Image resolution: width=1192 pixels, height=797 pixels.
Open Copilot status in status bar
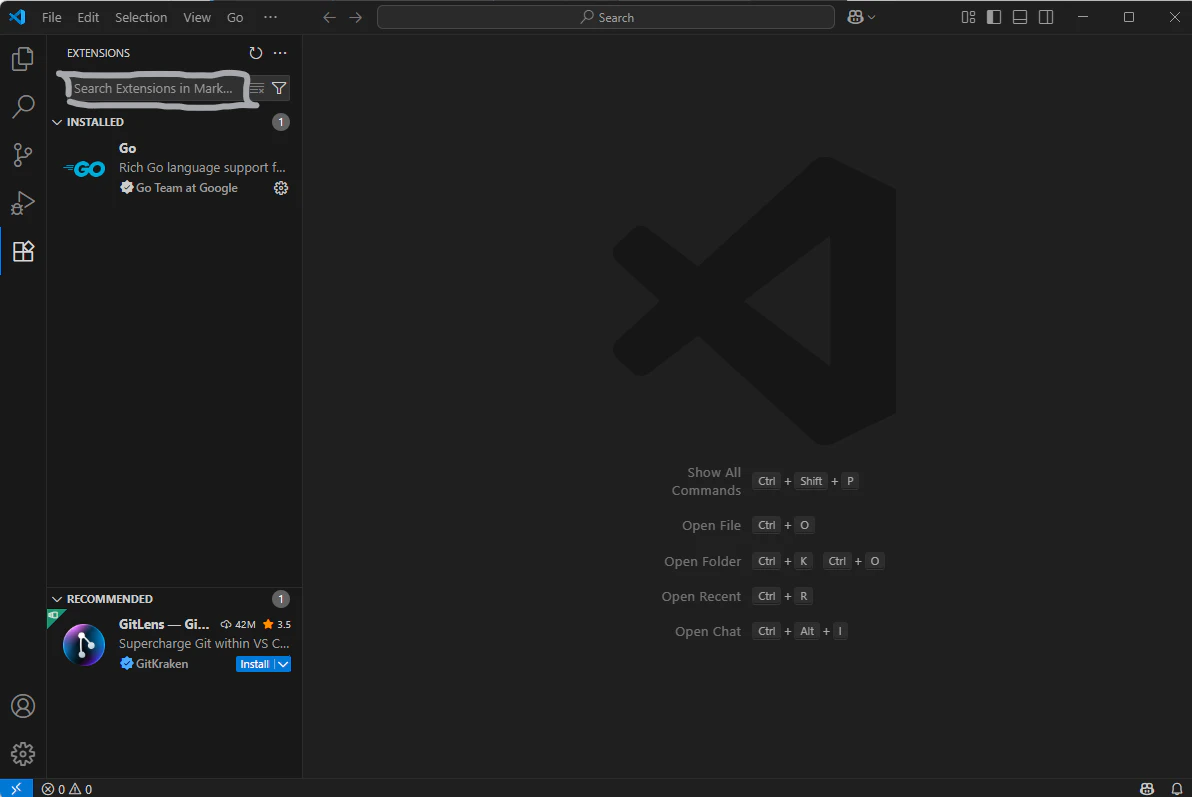1147,789
